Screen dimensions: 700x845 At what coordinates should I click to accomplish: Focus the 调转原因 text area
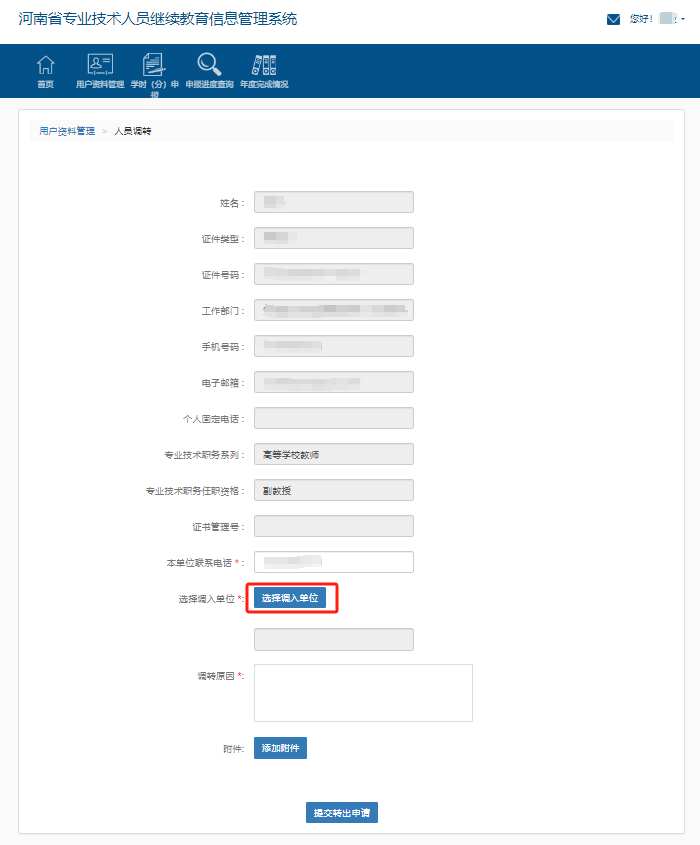[x=363, y=692]
